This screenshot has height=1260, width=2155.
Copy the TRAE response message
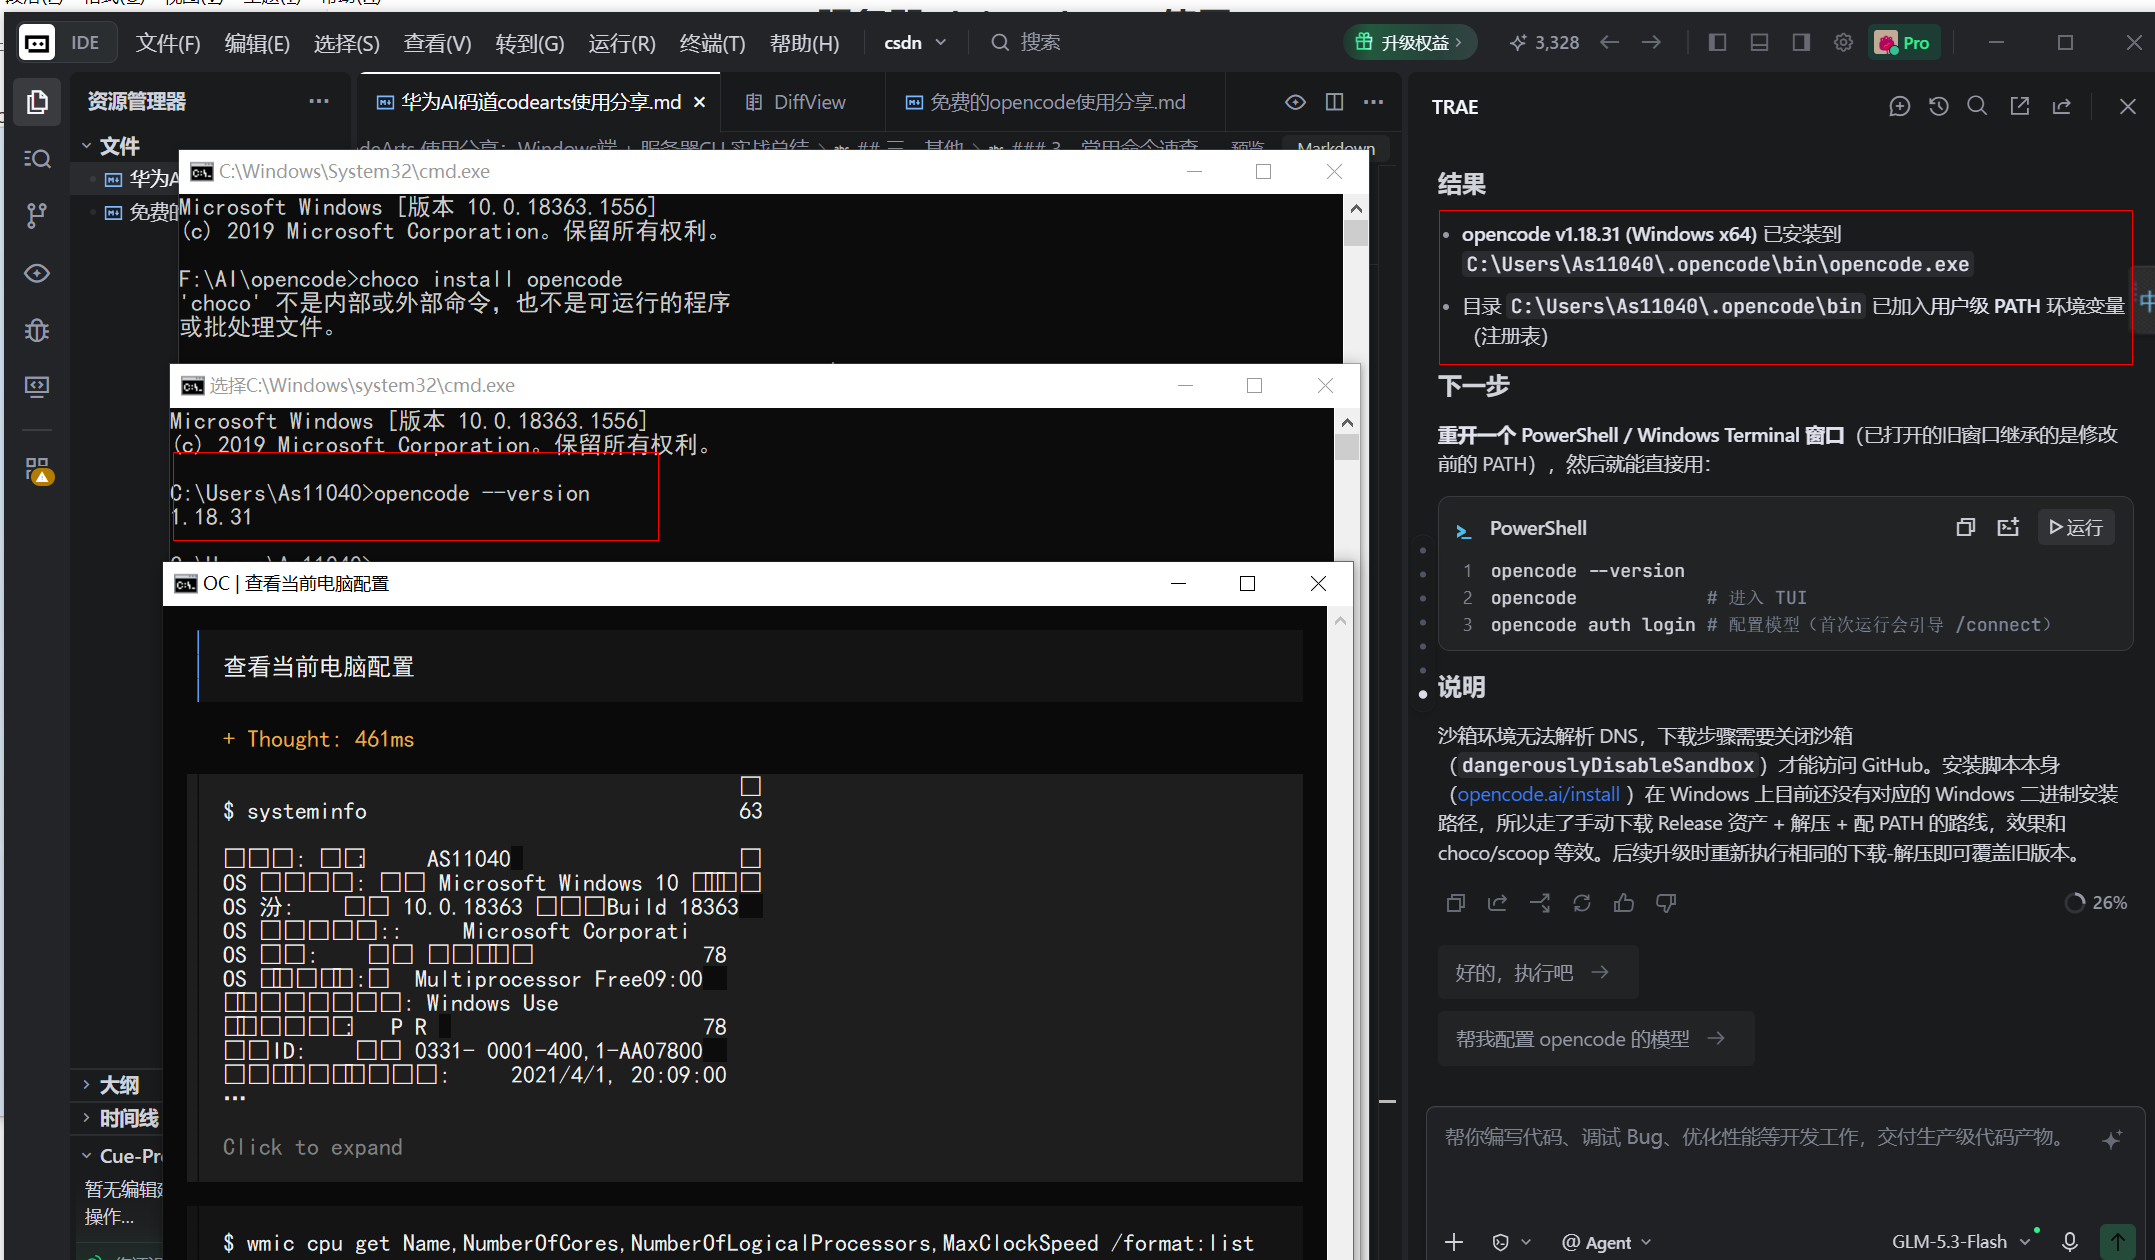click(x=1456, y=903)
